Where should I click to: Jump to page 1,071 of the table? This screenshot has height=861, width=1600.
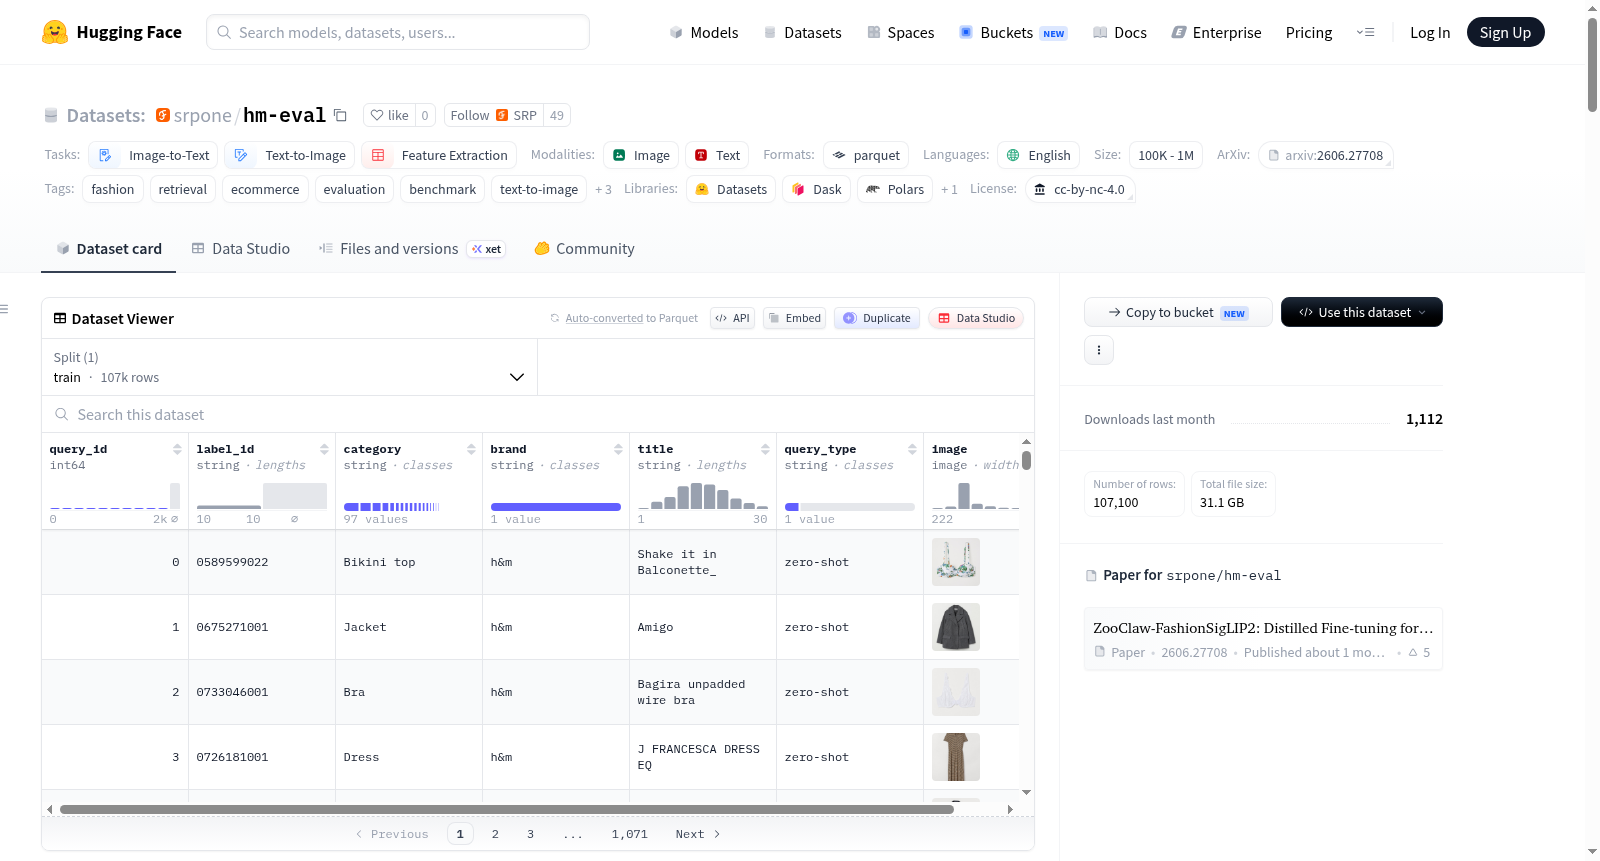pos(630,834)
